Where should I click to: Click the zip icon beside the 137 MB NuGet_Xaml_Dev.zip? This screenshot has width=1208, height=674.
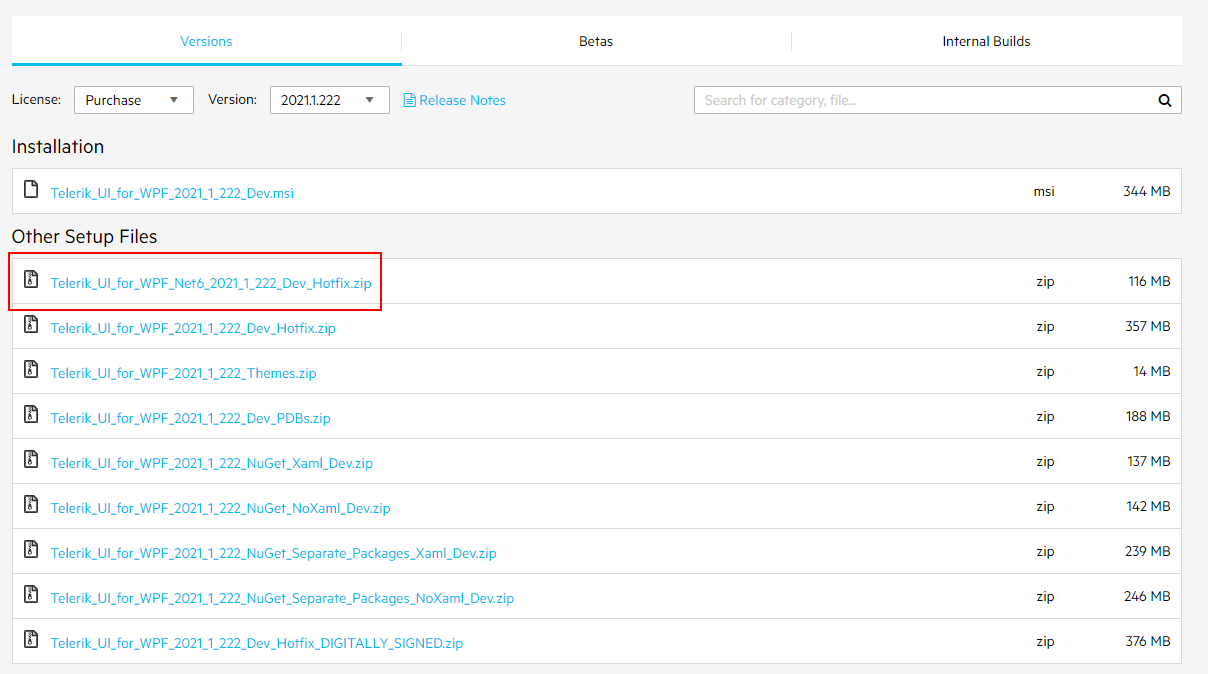point(31,459)
